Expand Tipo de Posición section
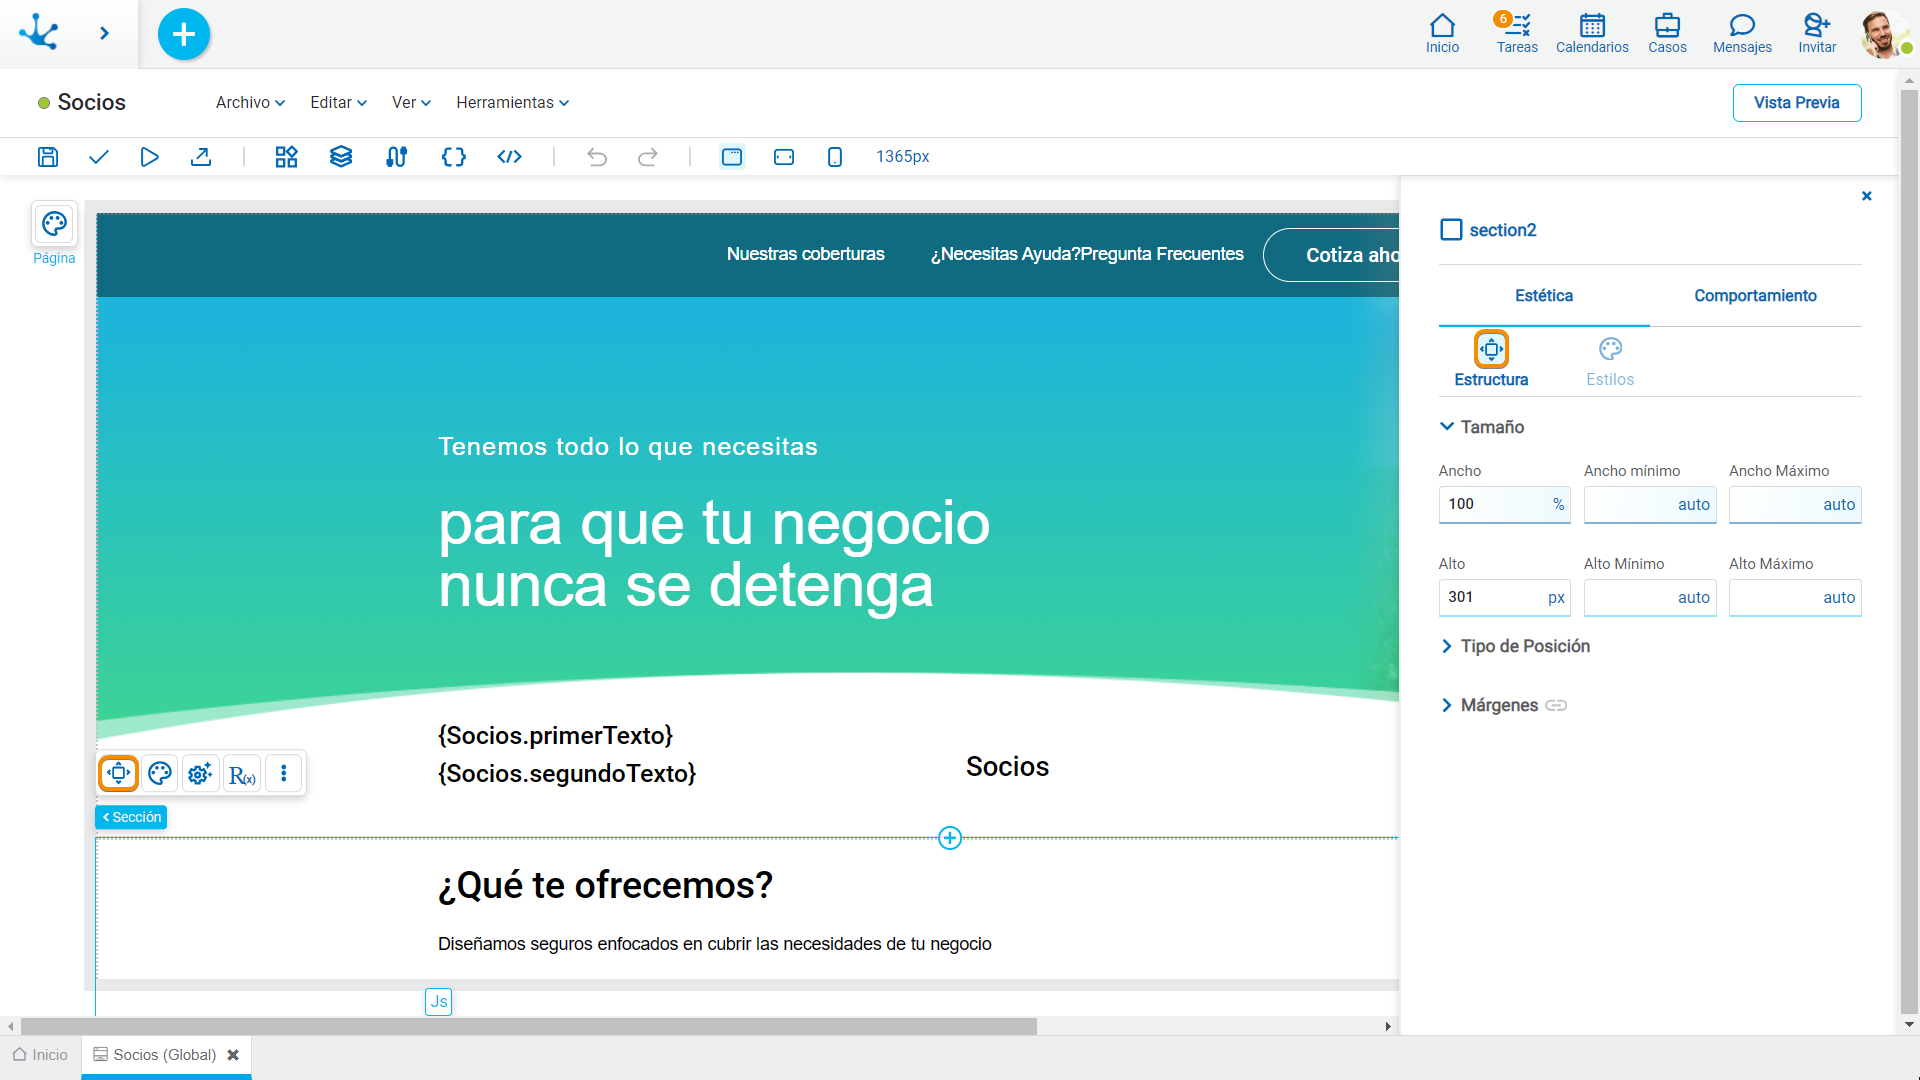 (x=1515, y=646)
